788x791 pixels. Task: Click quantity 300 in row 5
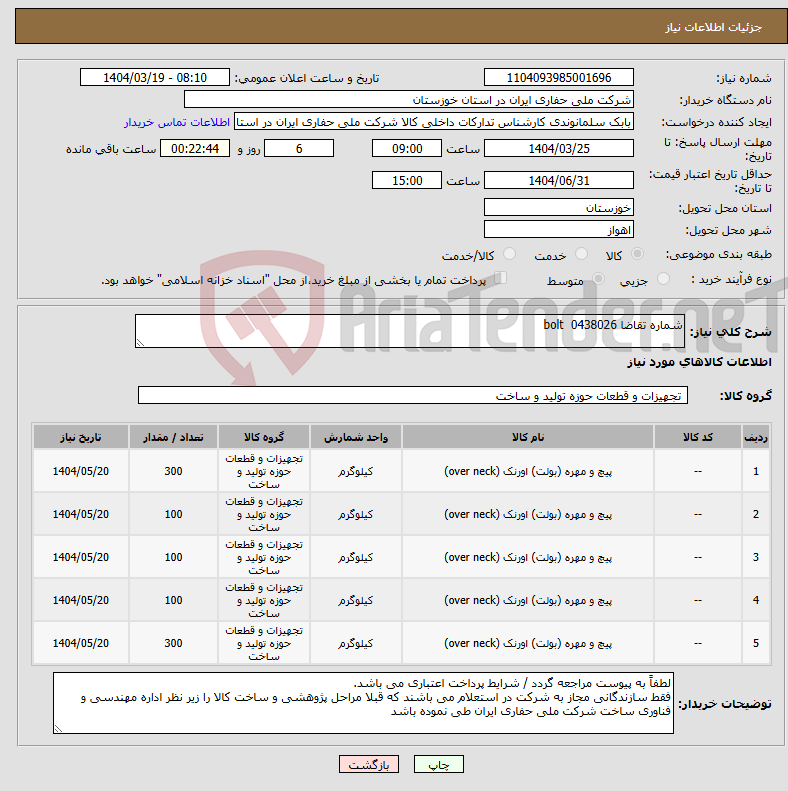[x=173, y=643]
